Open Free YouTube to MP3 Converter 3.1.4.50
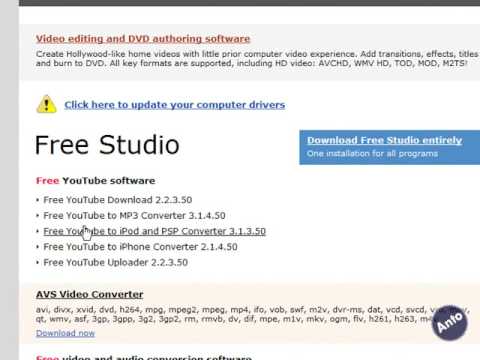The width and height of the screenshot is (480, 360). point(134,216)
